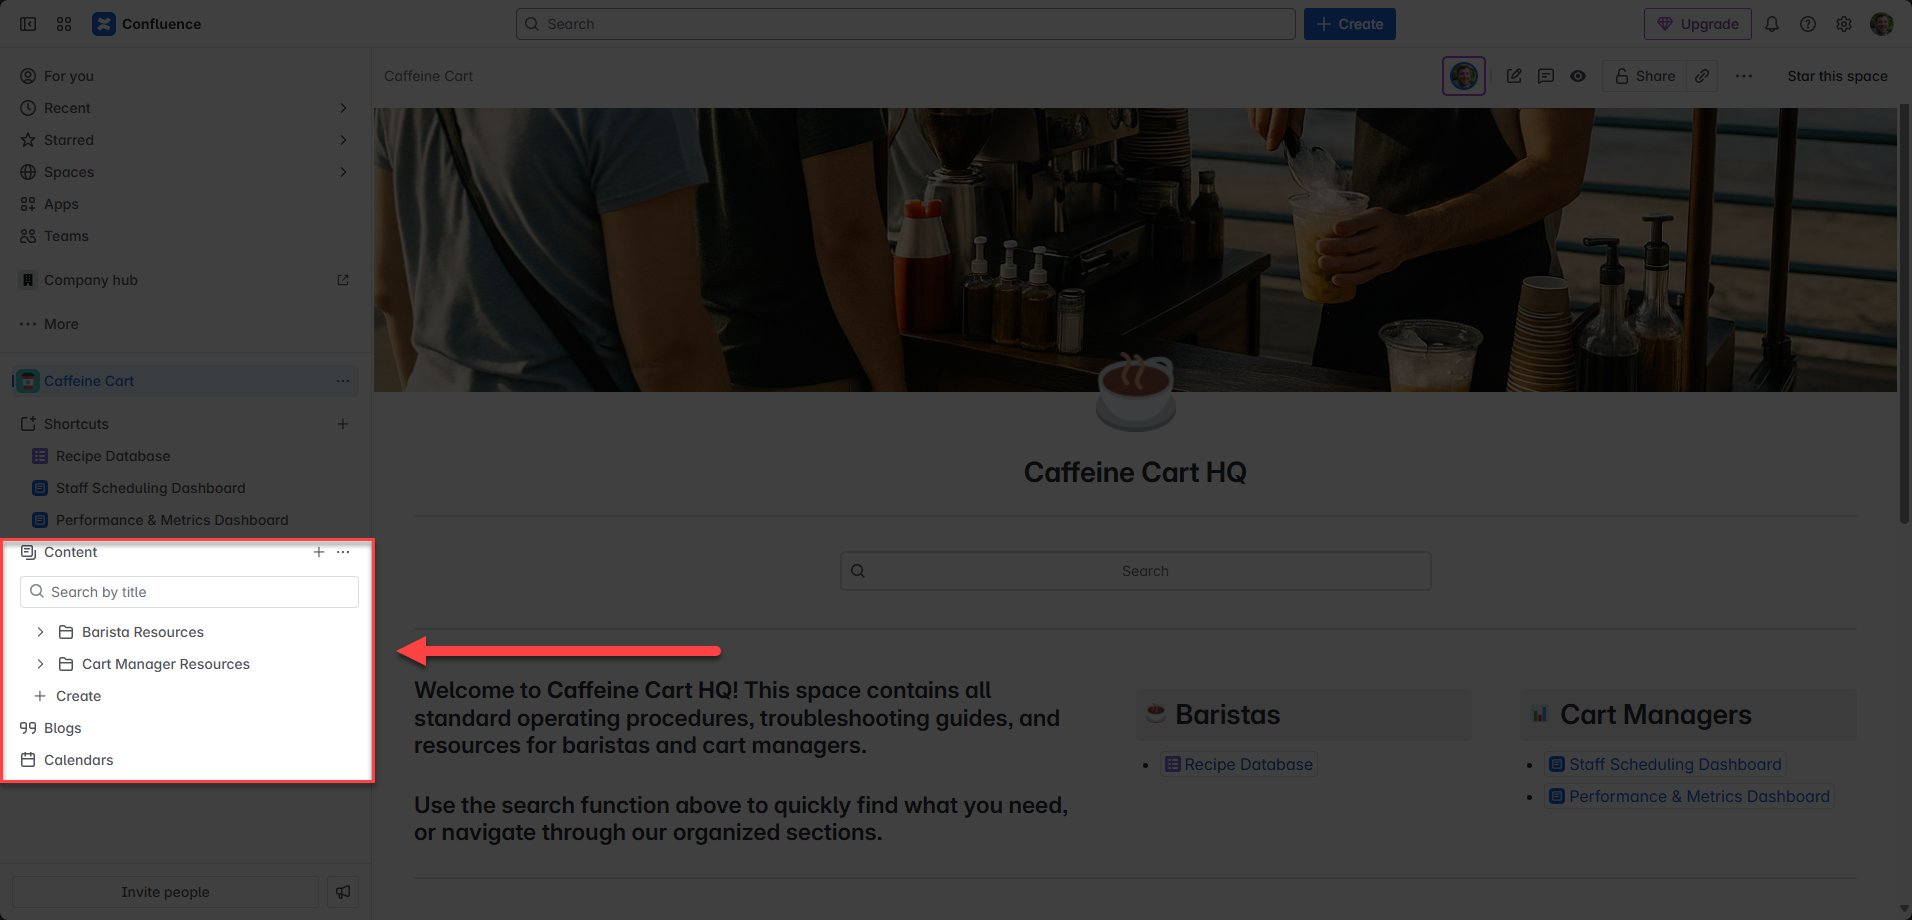Collapse the sidebar using the top-left icon
Viewport: 1912px width, 920px height.
point(28,24)
